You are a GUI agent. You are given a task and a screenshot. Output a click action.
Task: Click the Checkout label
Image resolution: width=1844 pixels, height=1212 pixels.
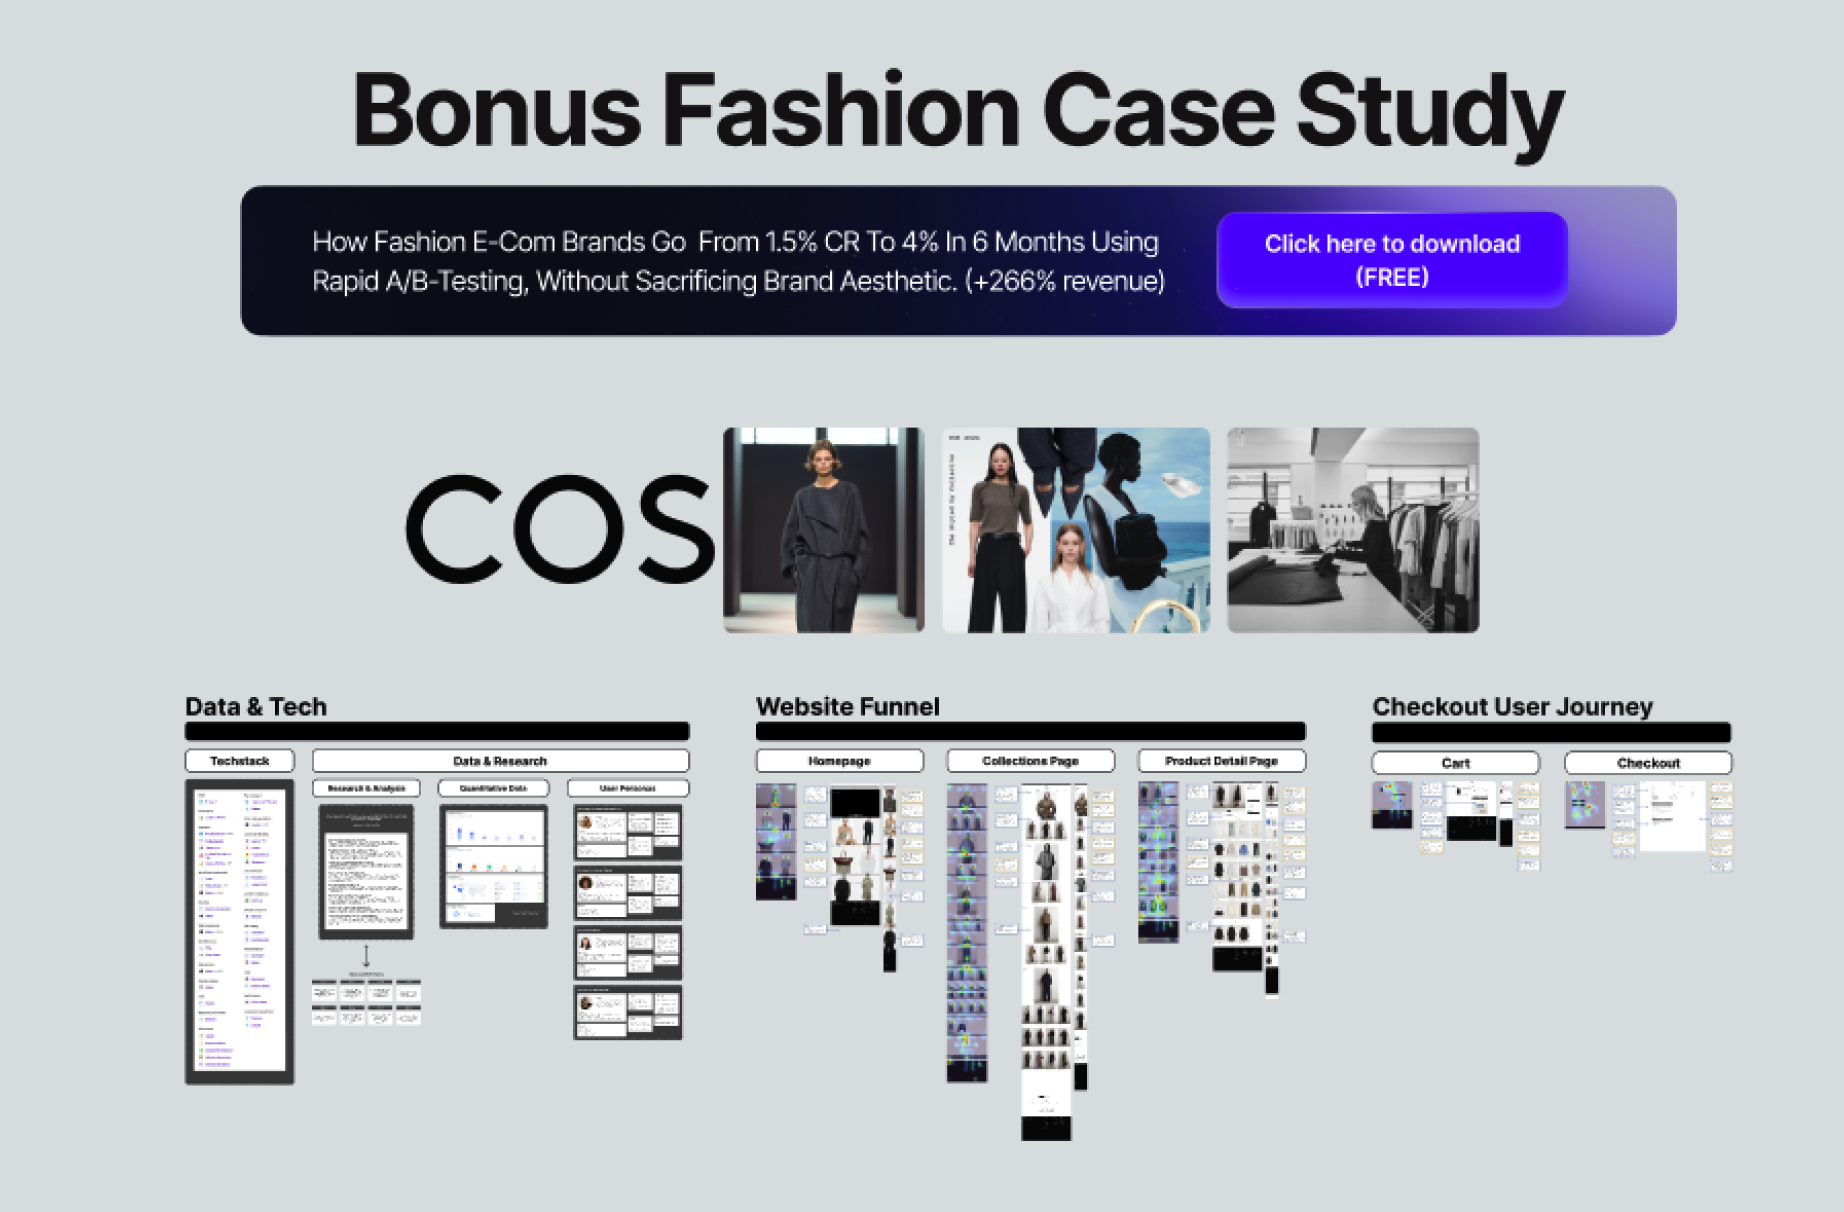pos(1647,763)
